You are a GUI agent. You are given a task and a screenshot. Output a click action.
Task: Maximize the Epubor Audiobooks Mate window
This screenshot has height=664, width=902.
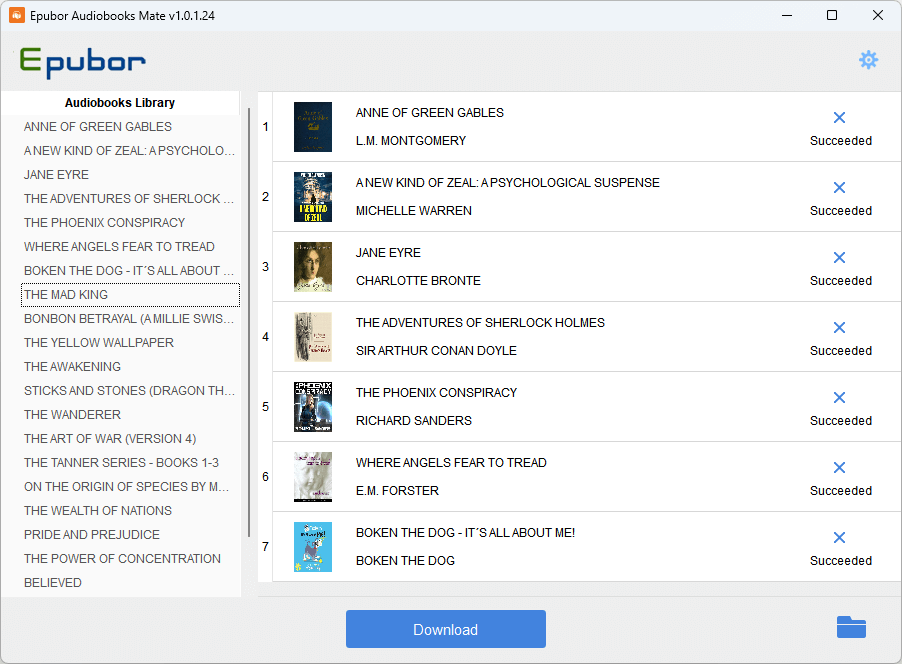click(832, 16)
